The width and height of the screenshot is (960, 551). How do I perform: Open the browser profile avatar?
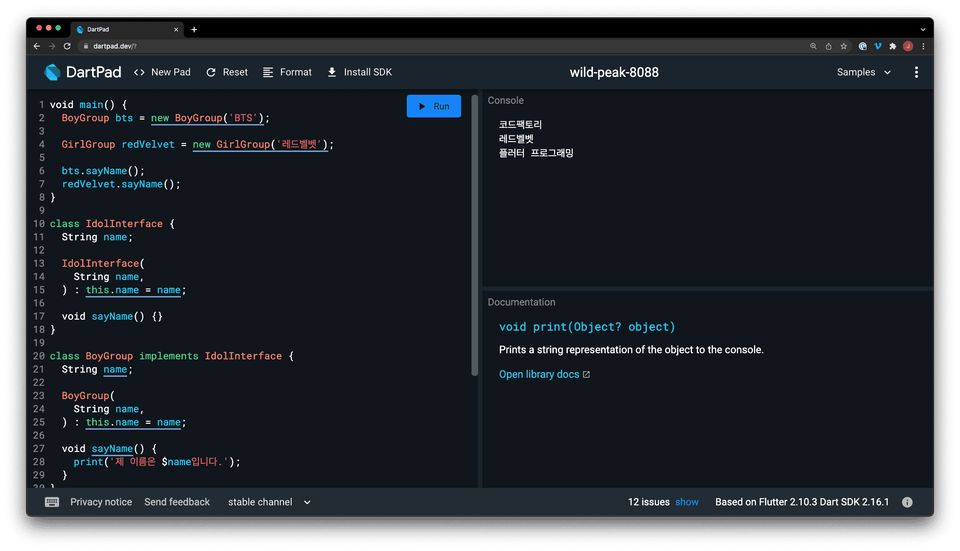[x=908, y=46]
